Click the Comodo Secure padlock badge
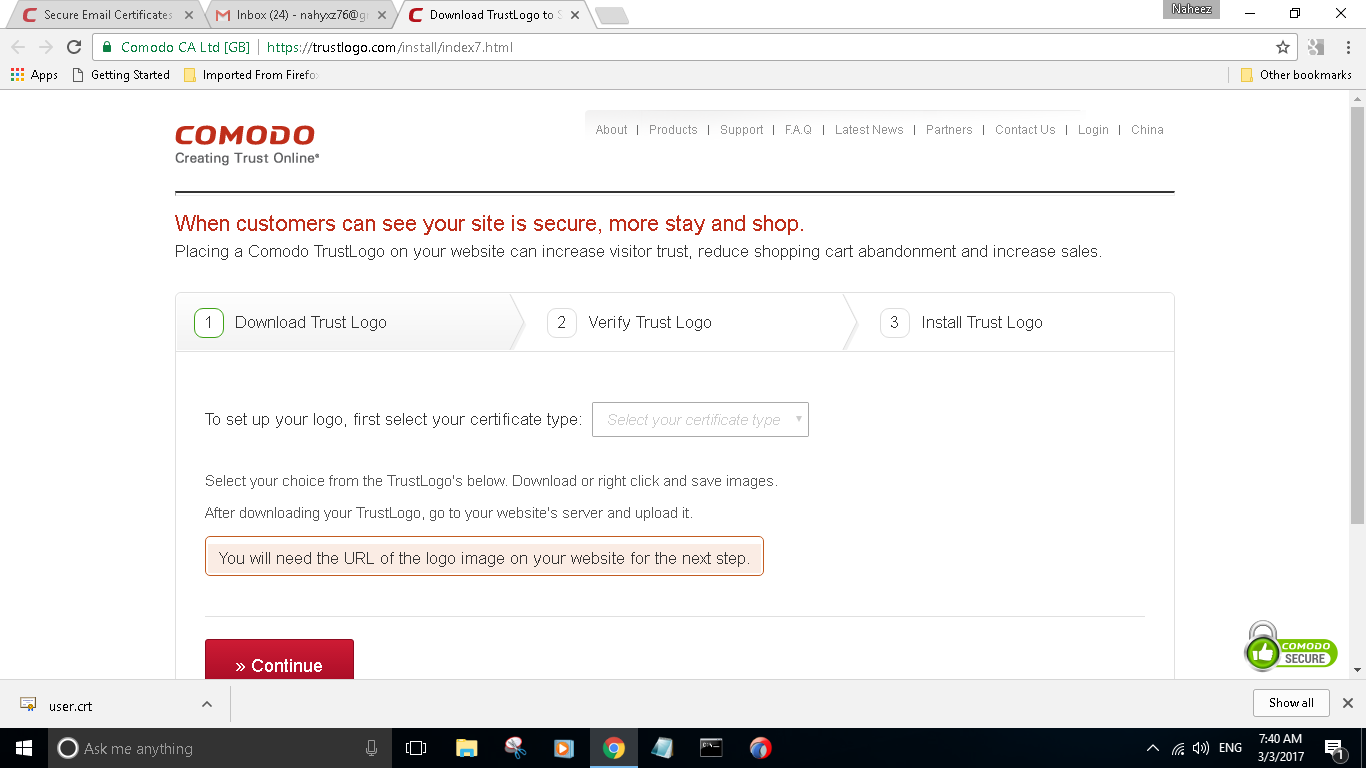Image resolution: width=1366 pixels, height=768 pixels. [x=1290, y=647]
